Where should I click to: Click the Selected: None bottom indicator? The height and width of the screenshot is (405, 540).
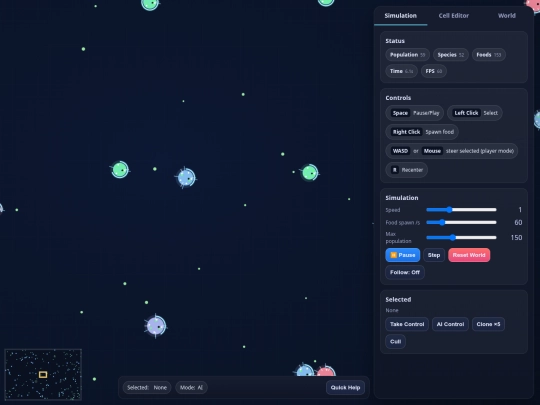tap(147, 387)
